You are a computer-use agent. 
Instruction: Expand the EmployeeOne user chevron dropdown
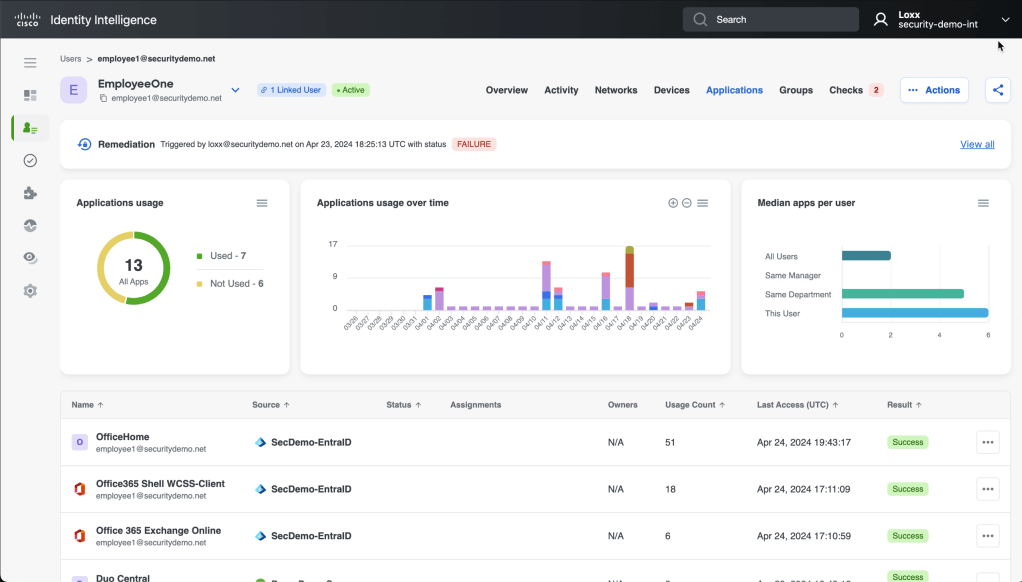click(x=235, y=90)
